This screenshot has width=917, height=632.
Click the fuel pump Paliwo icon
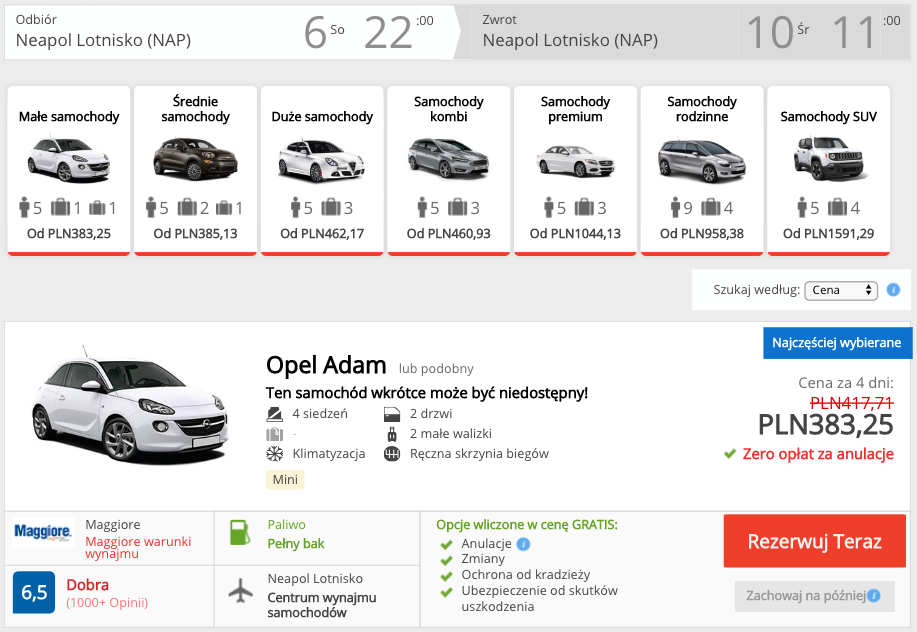coord(240,532)
